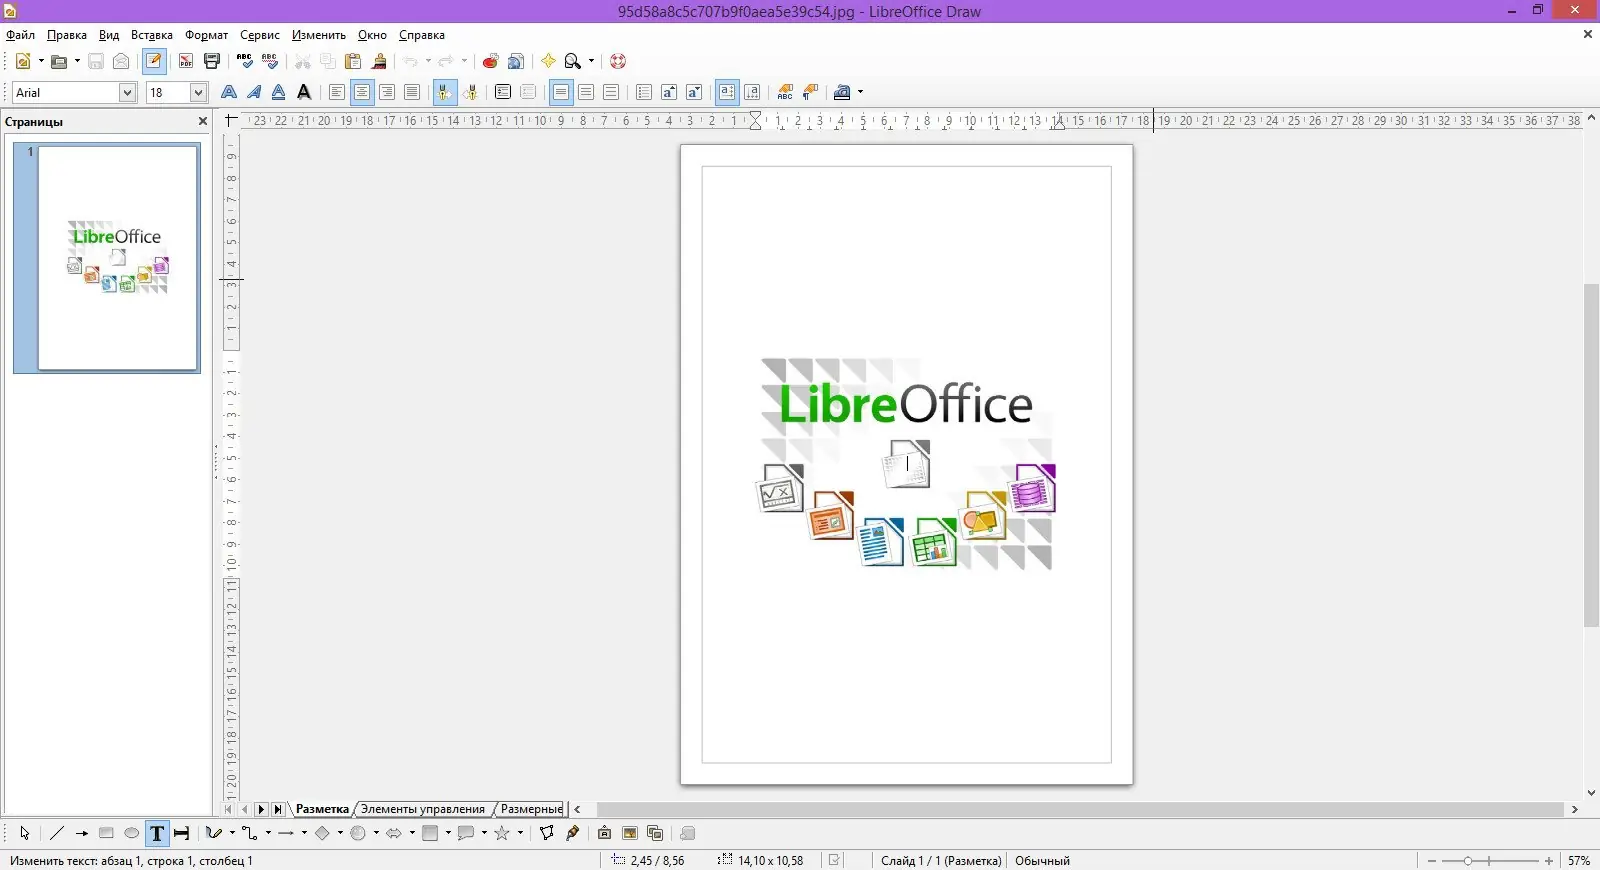Insert picture from file icon

pos(630,833)
